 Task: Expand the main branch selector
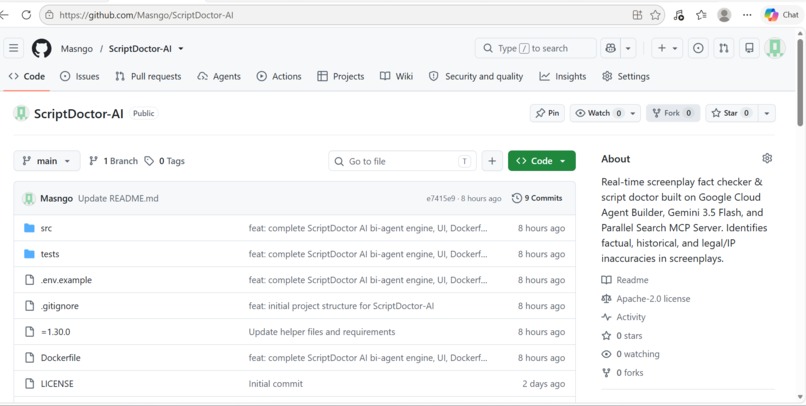[47, 161]
